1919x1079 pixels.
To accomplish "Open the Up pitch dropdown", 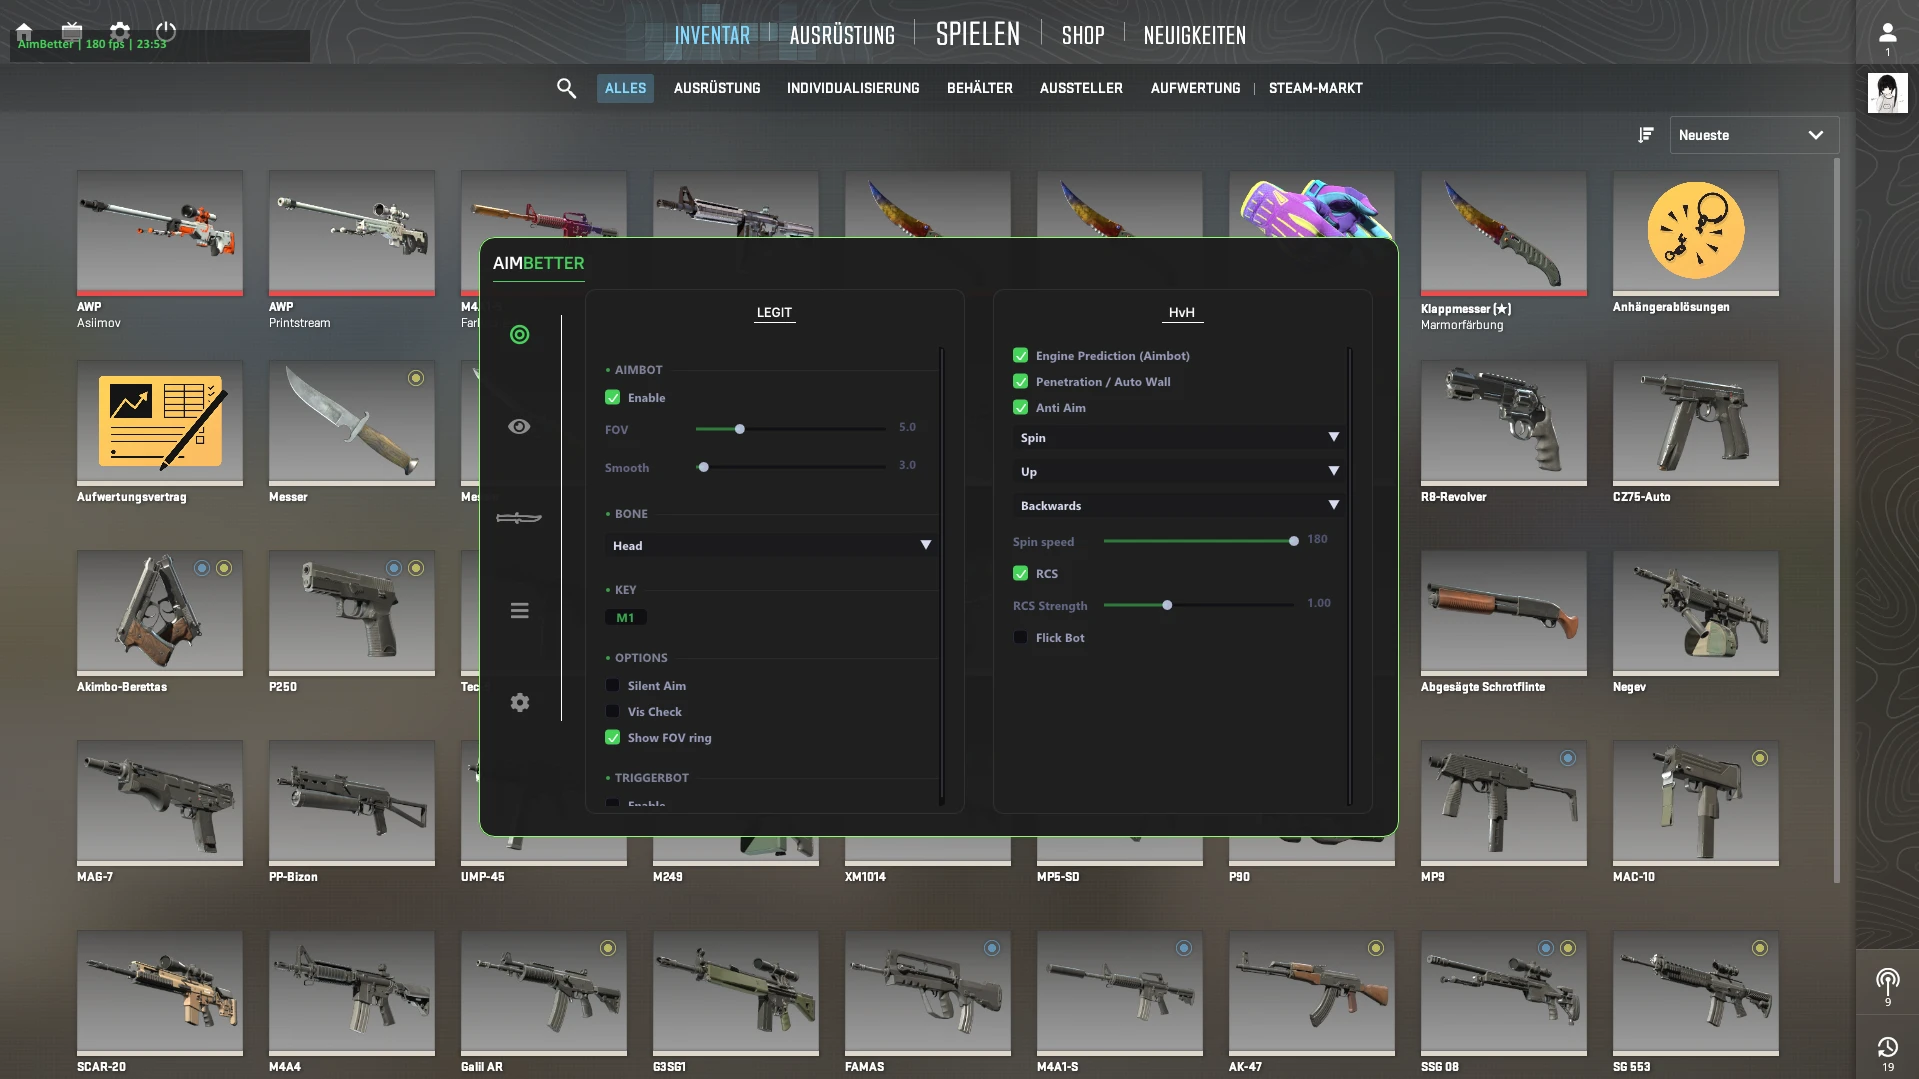I will [x=1178, y=471].
